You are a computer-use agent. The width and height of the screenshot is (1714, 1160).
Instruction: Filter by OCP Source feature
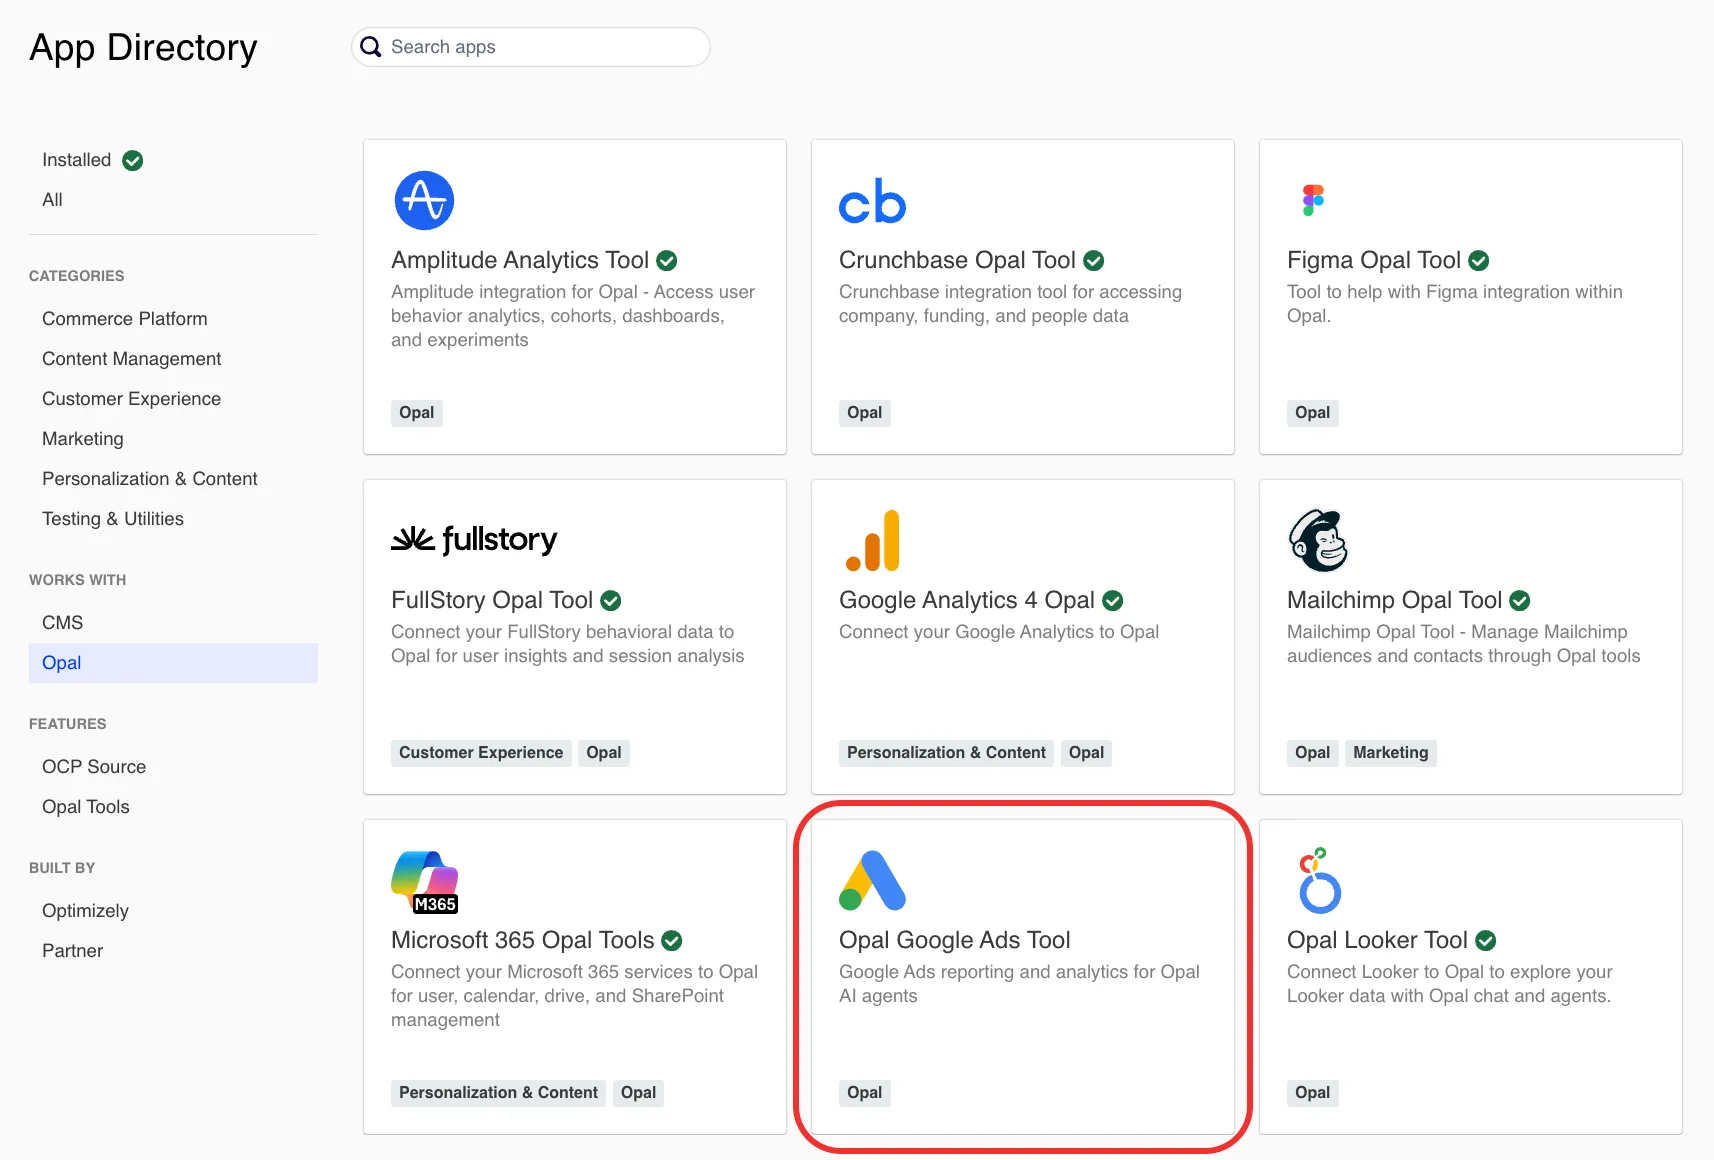point(94,767)
